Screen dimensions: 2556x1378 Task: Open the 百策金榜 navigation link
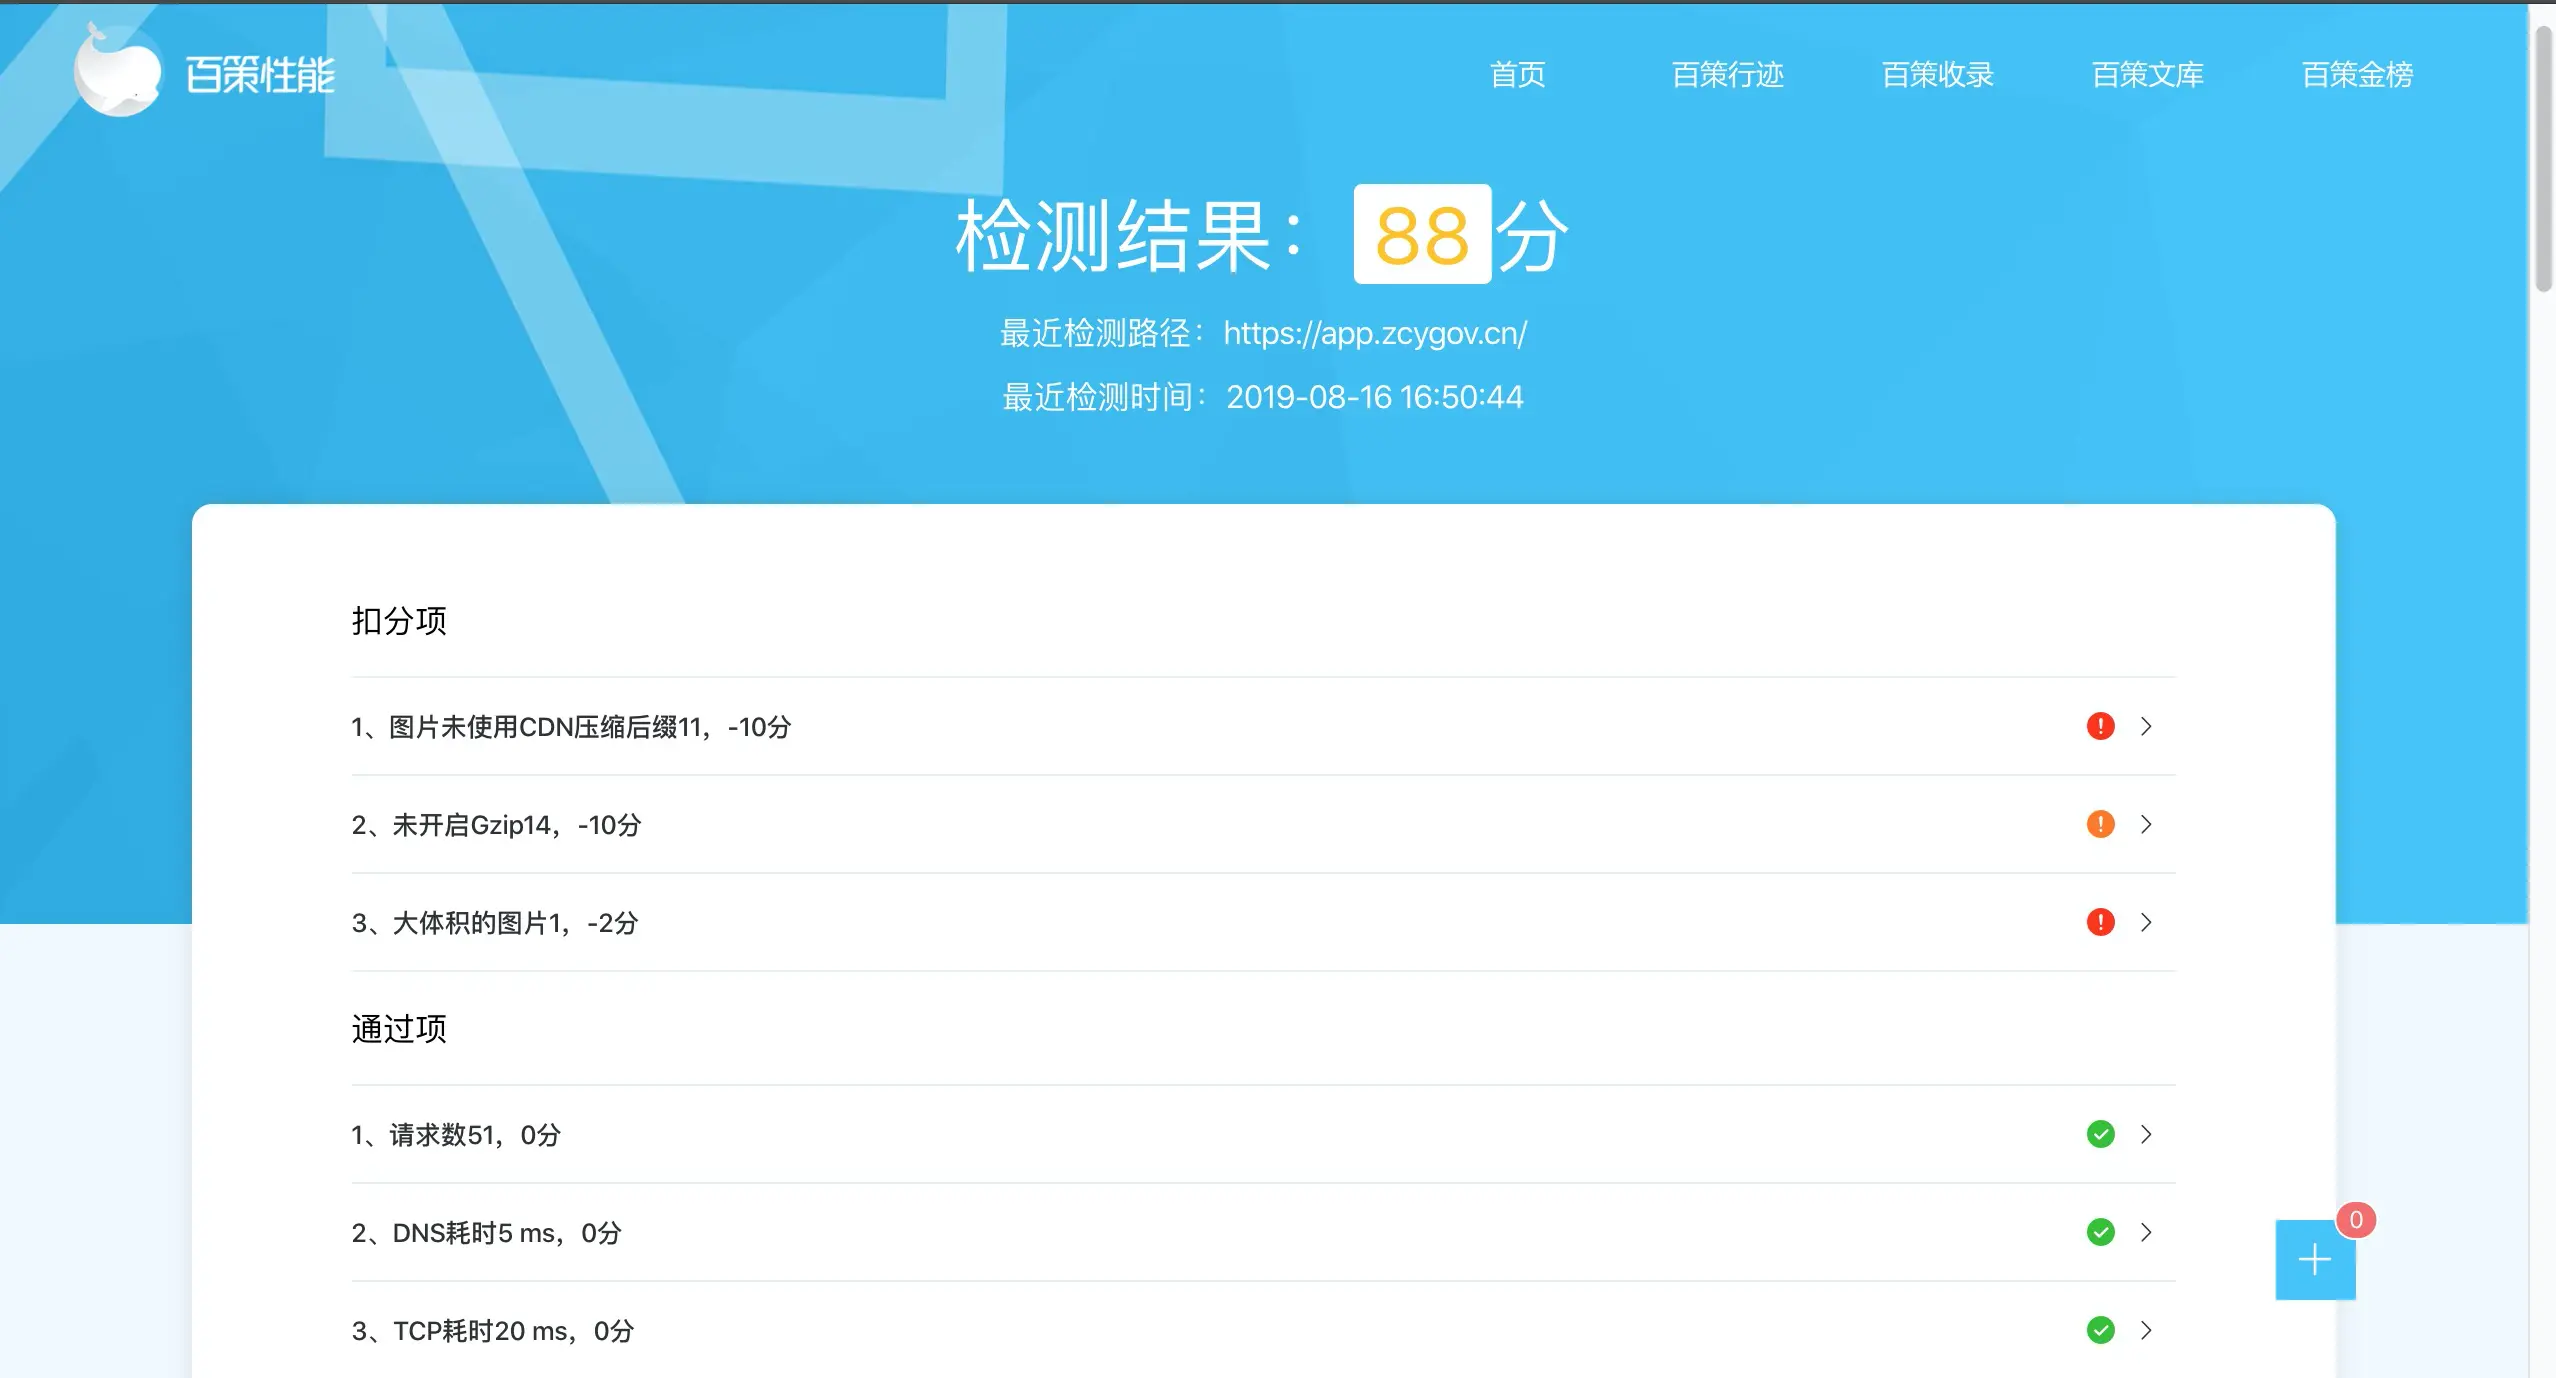[x=2358, y=75]
